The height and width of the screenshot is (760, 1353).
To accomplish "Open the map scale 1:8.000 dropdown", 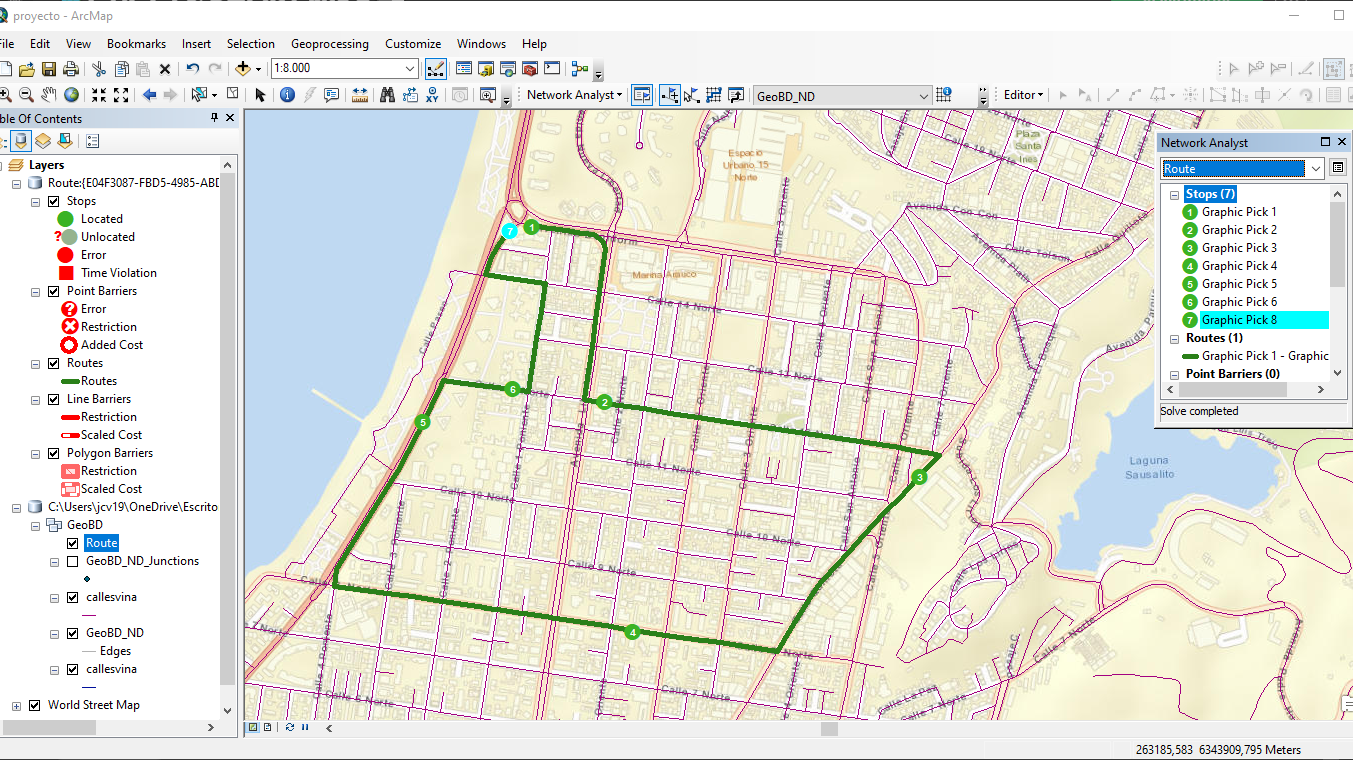I will tap(409, 69).
